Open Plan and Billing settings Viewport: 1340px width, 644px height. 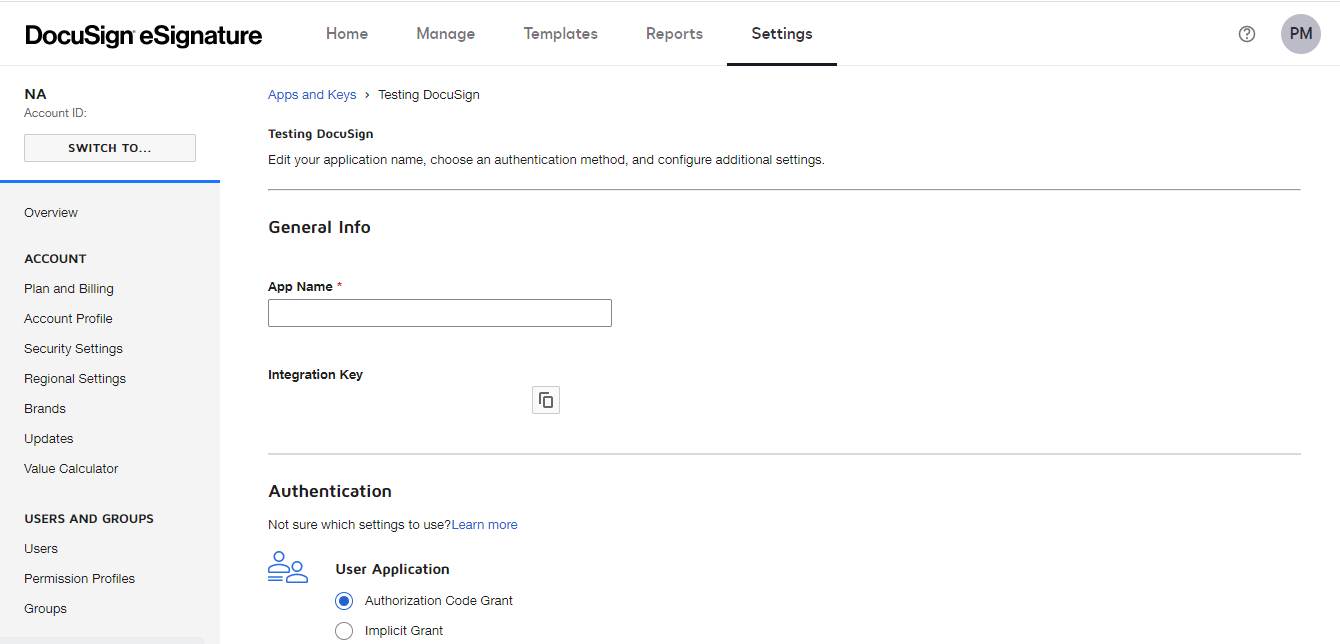(x=69, y=289)
